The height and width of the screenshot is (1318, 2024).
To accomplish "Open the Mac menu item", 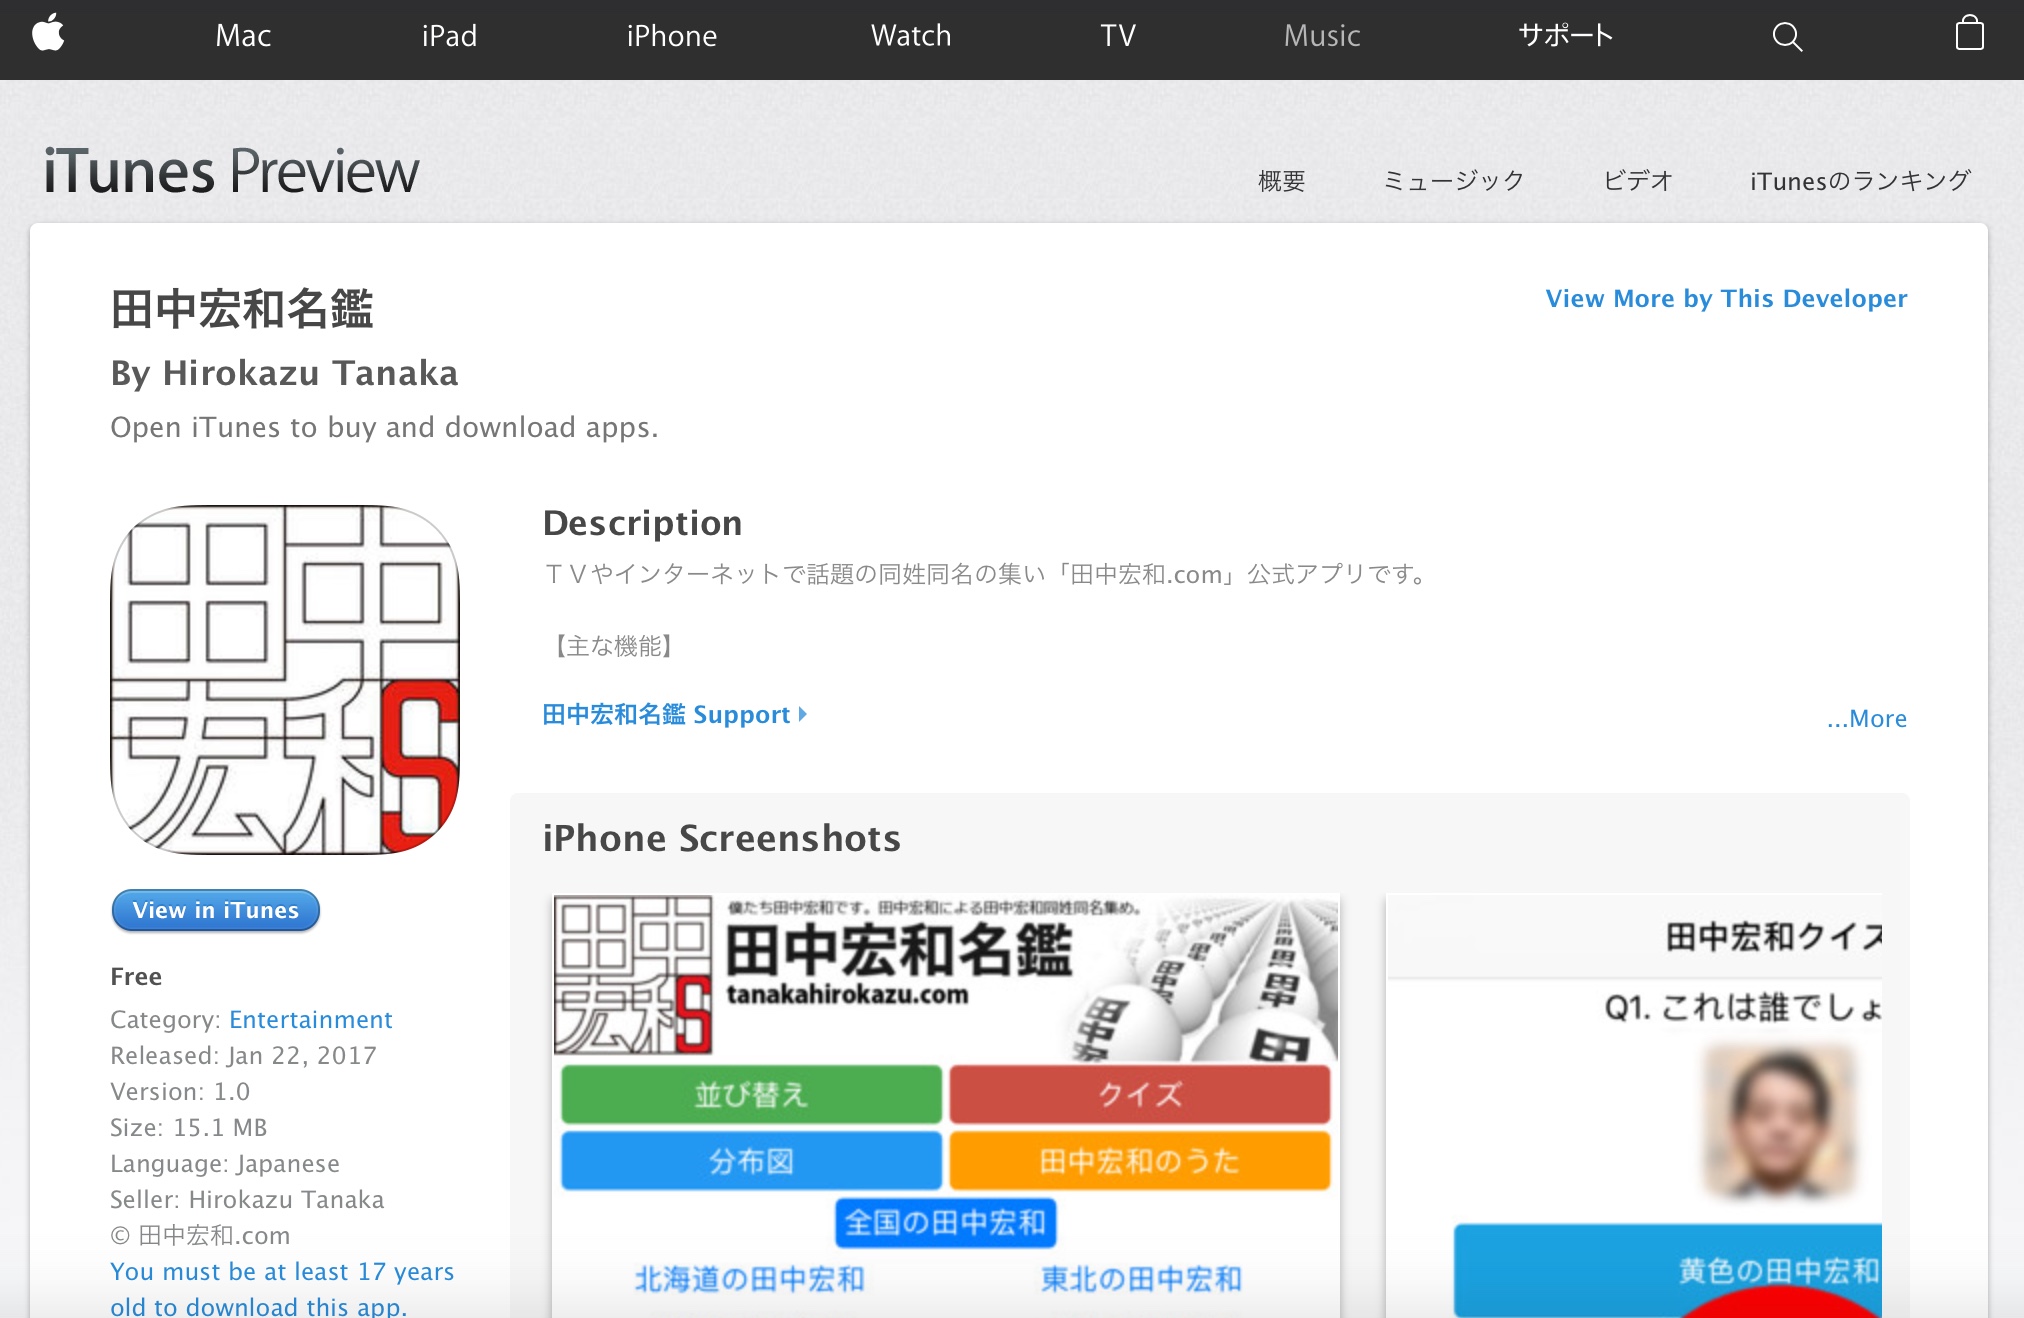I will (x=243, y=36).
